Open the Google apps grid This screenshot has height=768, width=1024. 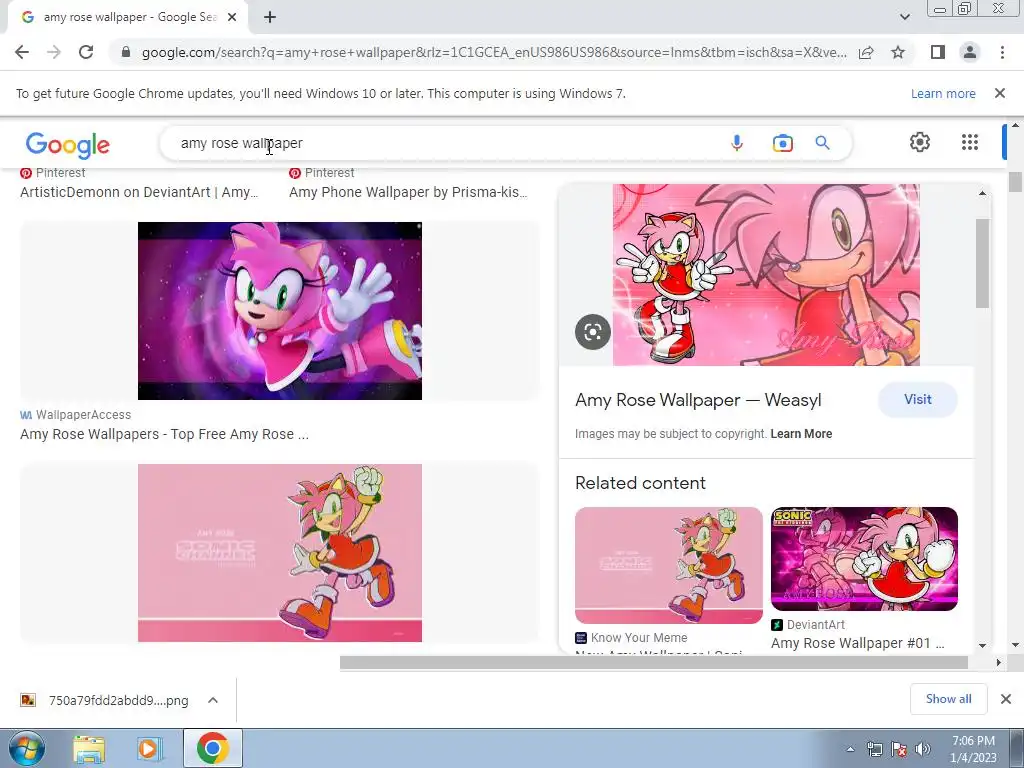pyautogui.click(x=970, y=142)
